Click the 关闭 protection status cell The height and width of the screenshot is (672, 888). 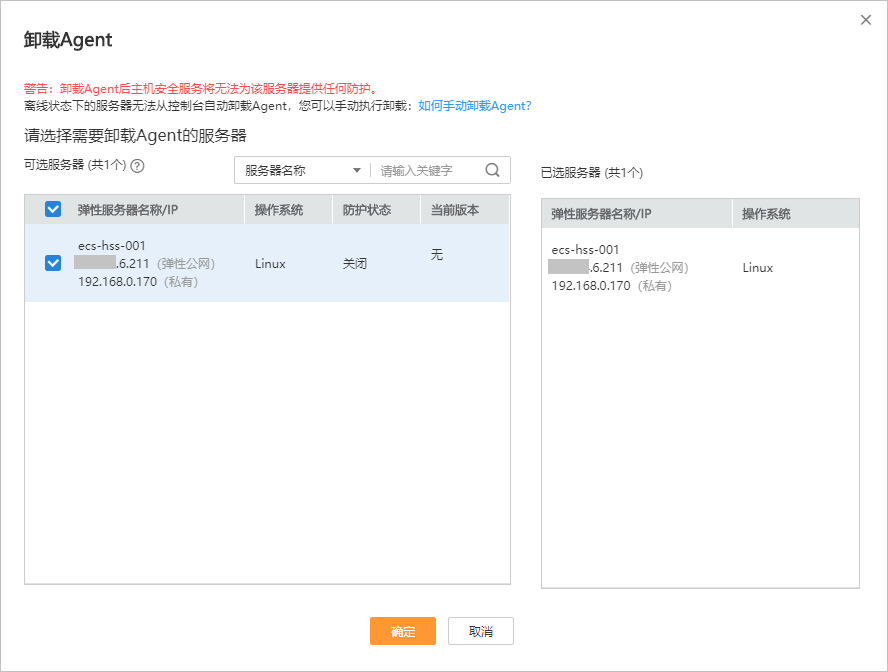coord(355,264)
